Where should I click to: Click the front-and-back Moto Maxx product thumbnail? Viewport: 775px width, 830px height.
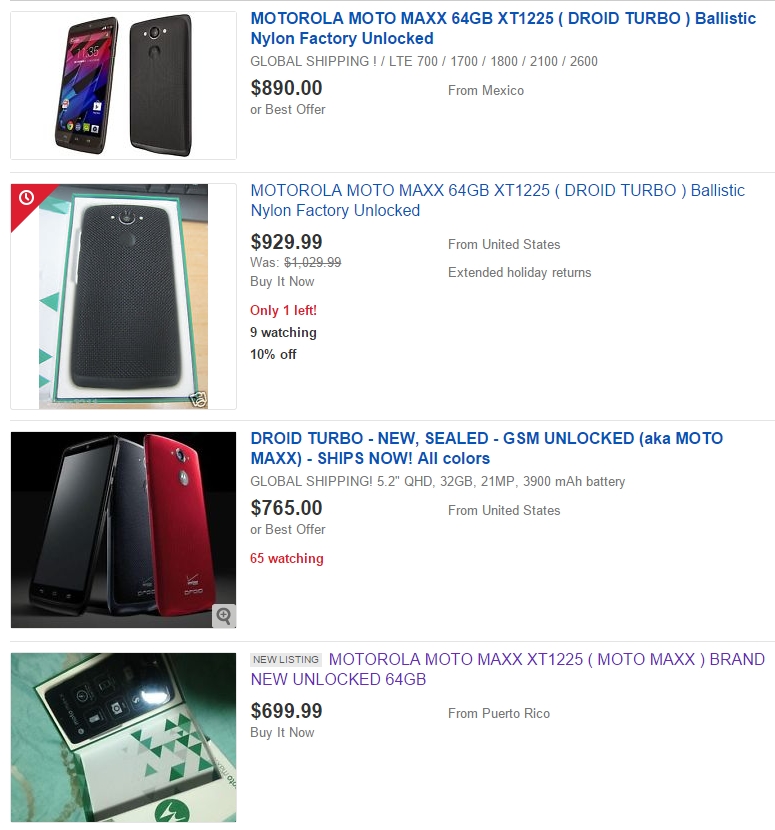(x=123, y=85)
